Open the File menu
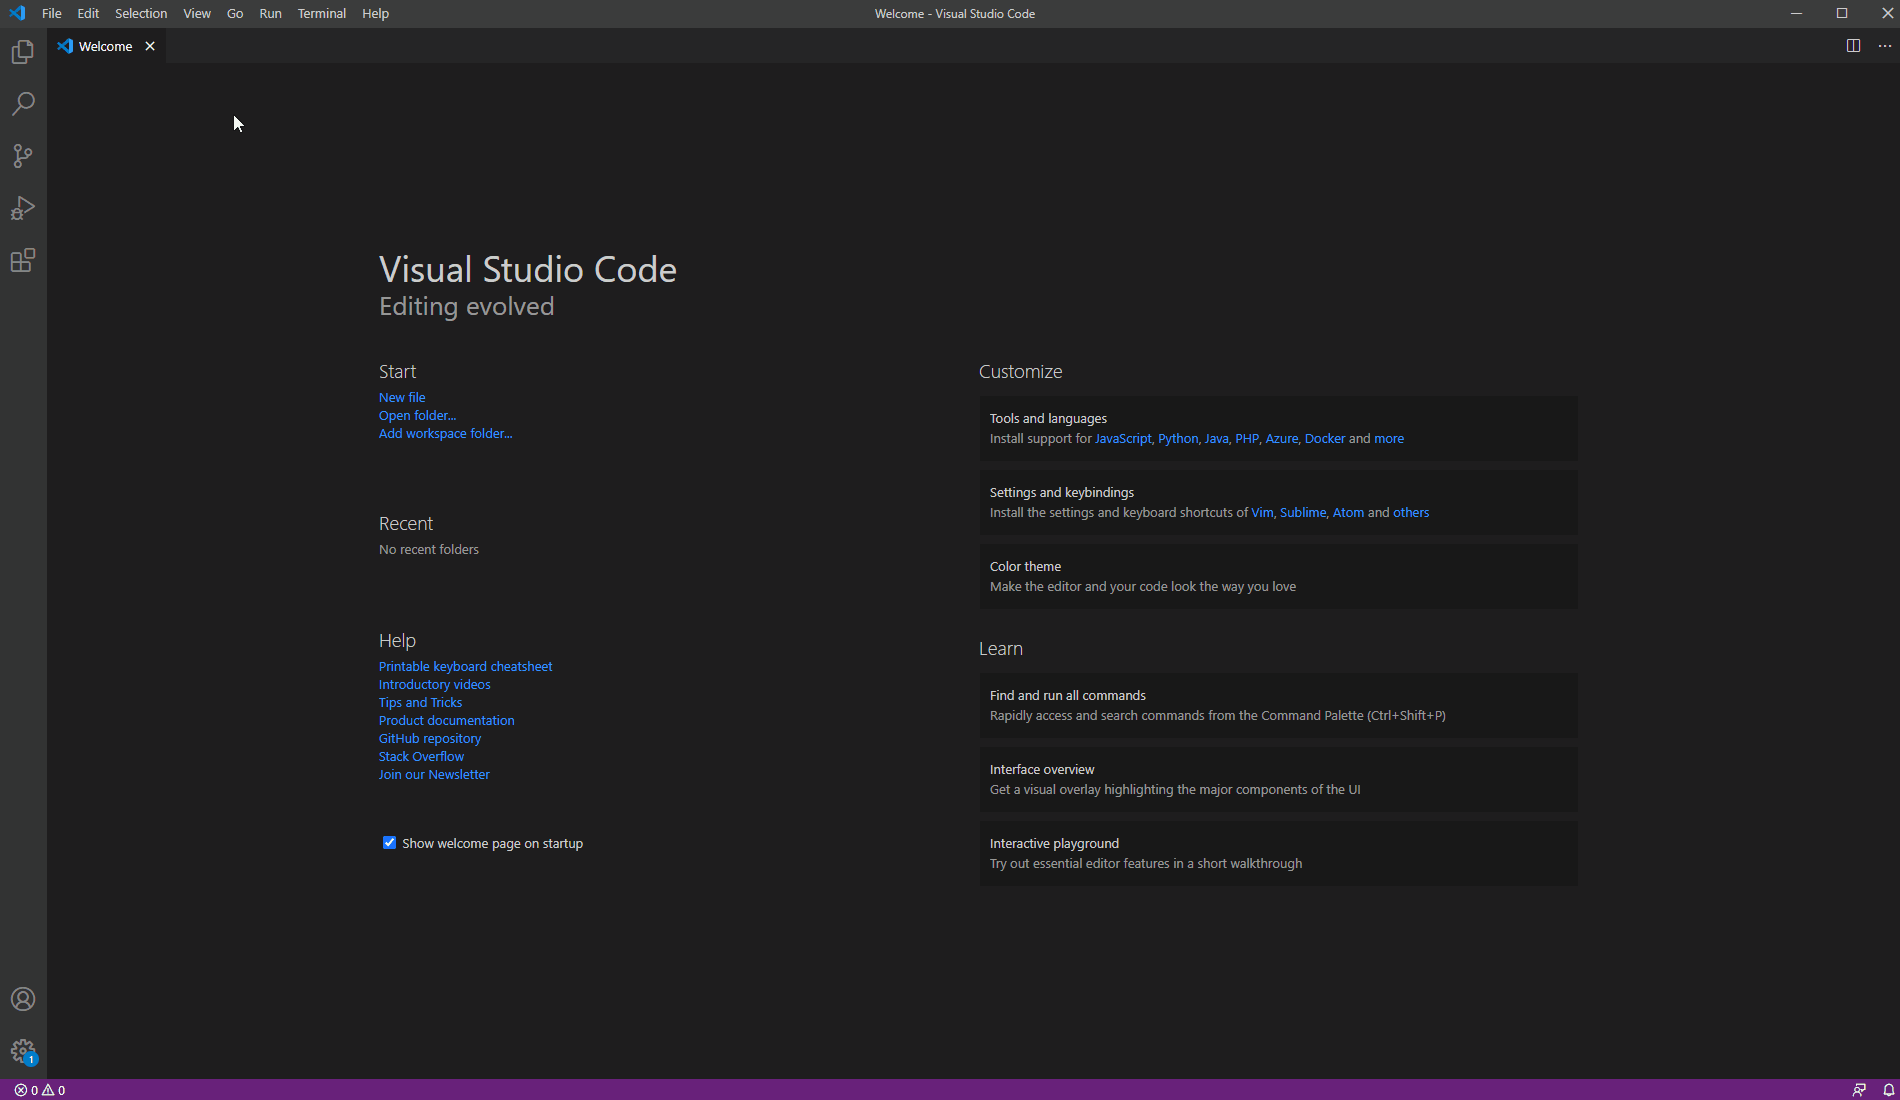 (x=52, y=13)
